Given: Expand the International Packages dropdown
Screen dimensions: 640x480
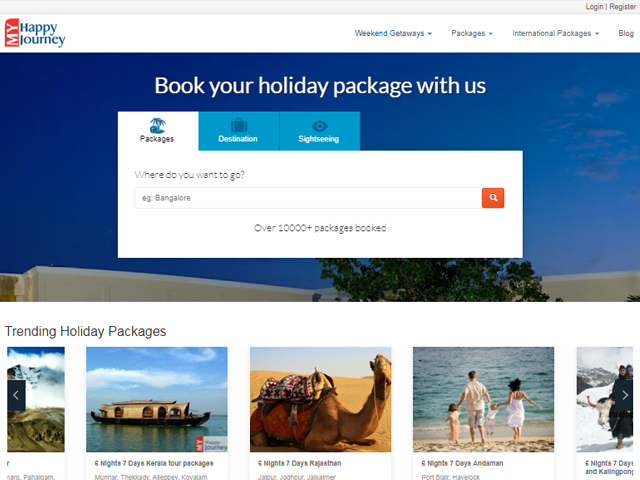Looking at the screenshot, I should (556, 33).
